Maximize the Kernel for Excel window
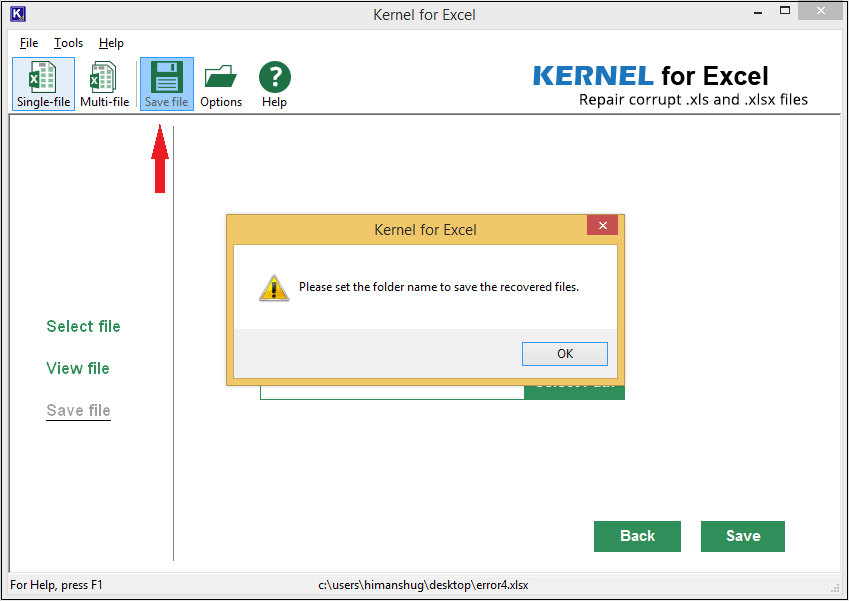This screenshot has width=849, height=601. [785, 11]
